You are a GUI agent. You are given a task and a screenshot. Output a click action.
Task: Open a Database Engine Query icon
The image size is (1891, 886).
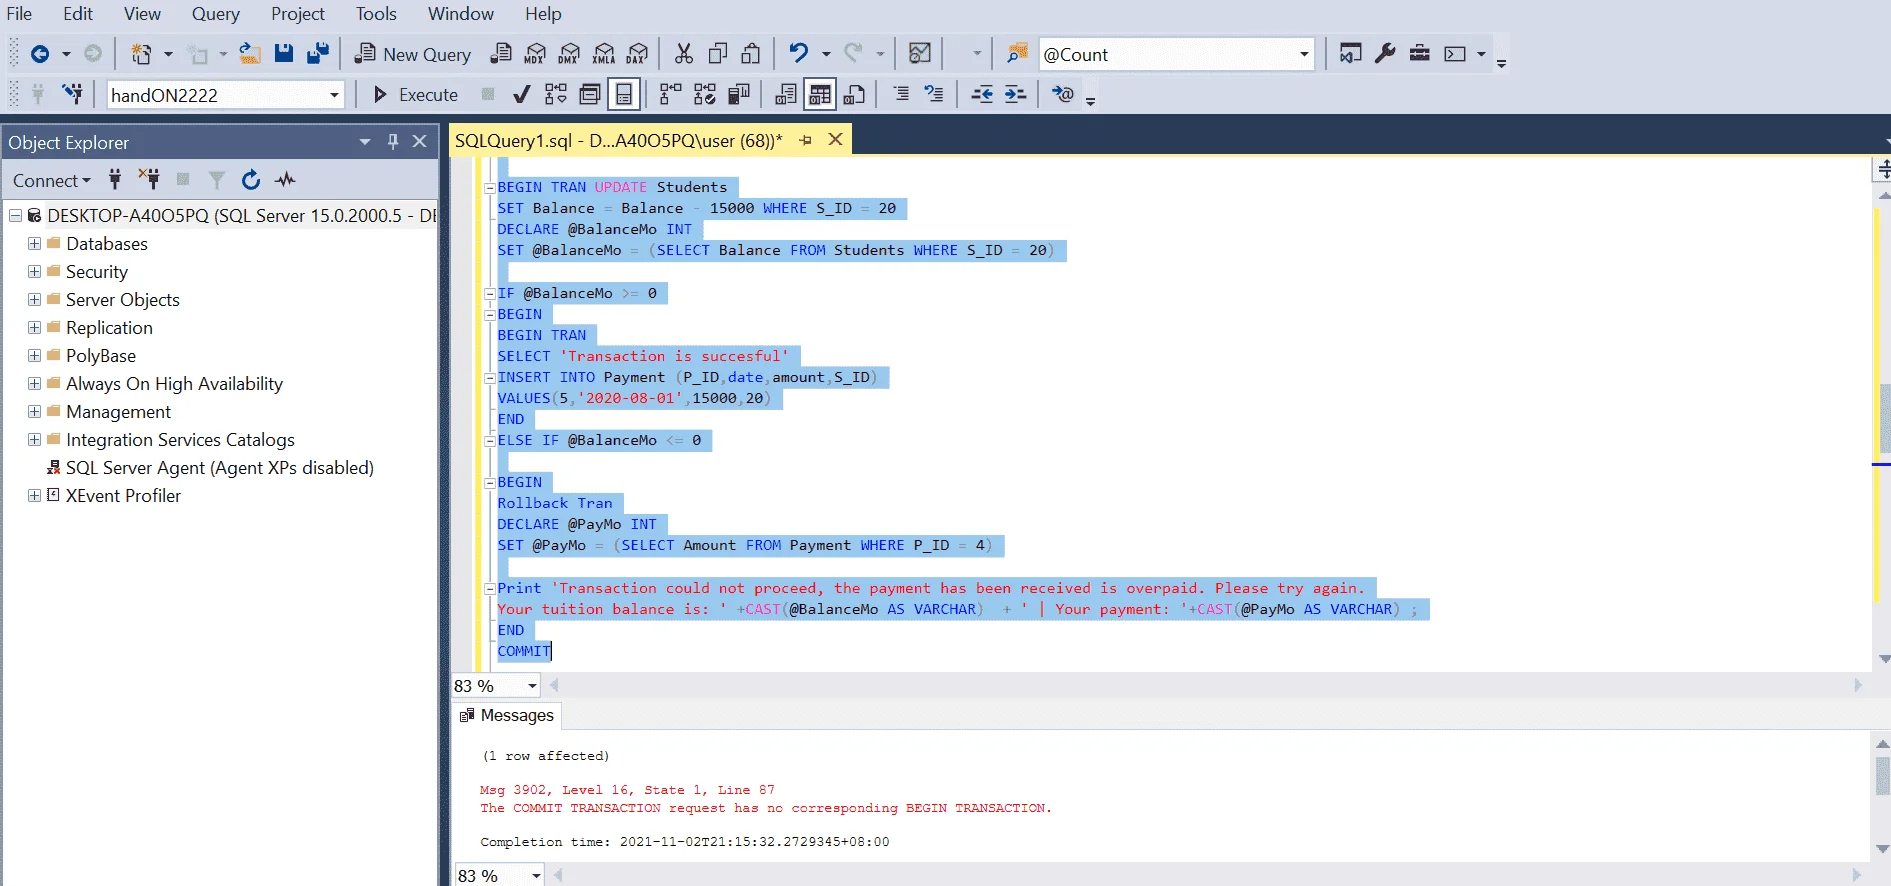501,54
